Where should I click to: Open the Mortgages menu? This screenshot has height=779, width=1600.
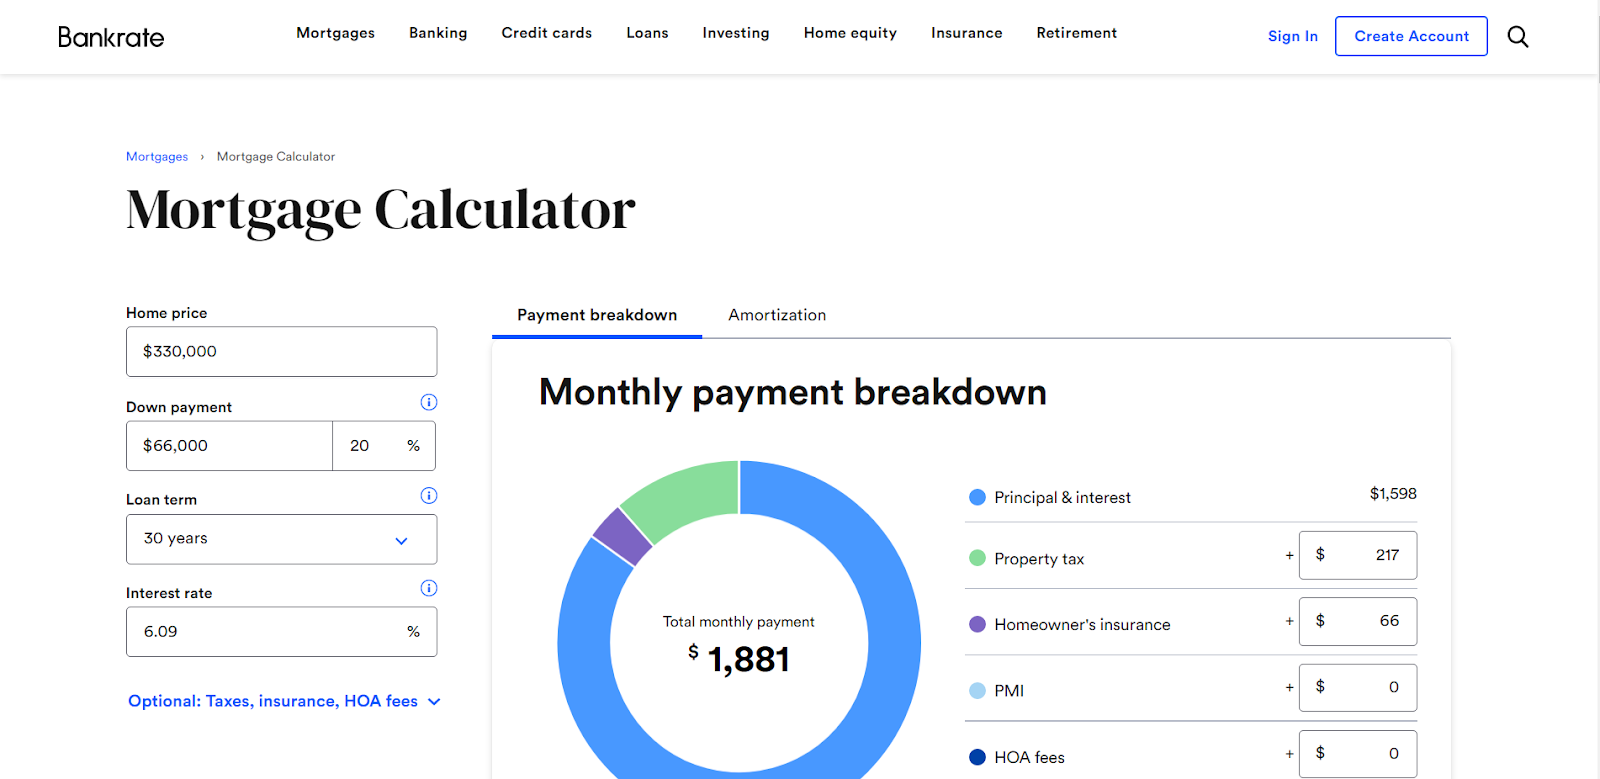tap(335, 33)
